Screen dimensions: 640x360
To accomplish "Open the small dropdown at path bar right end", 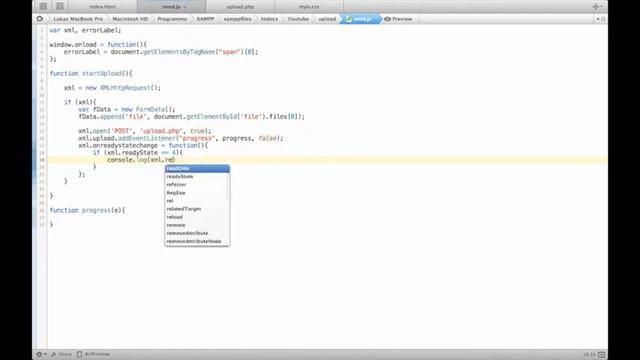I will click(598, 19).
